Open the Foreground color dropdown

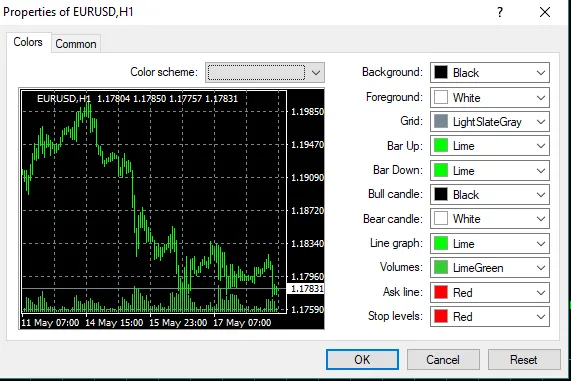click(x=489, y=97)
